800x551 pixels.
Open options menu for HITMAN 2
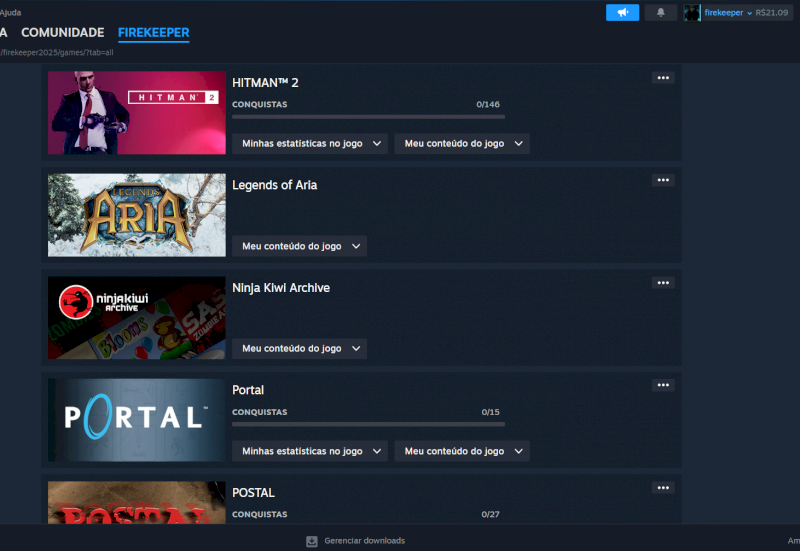[663, 78]
